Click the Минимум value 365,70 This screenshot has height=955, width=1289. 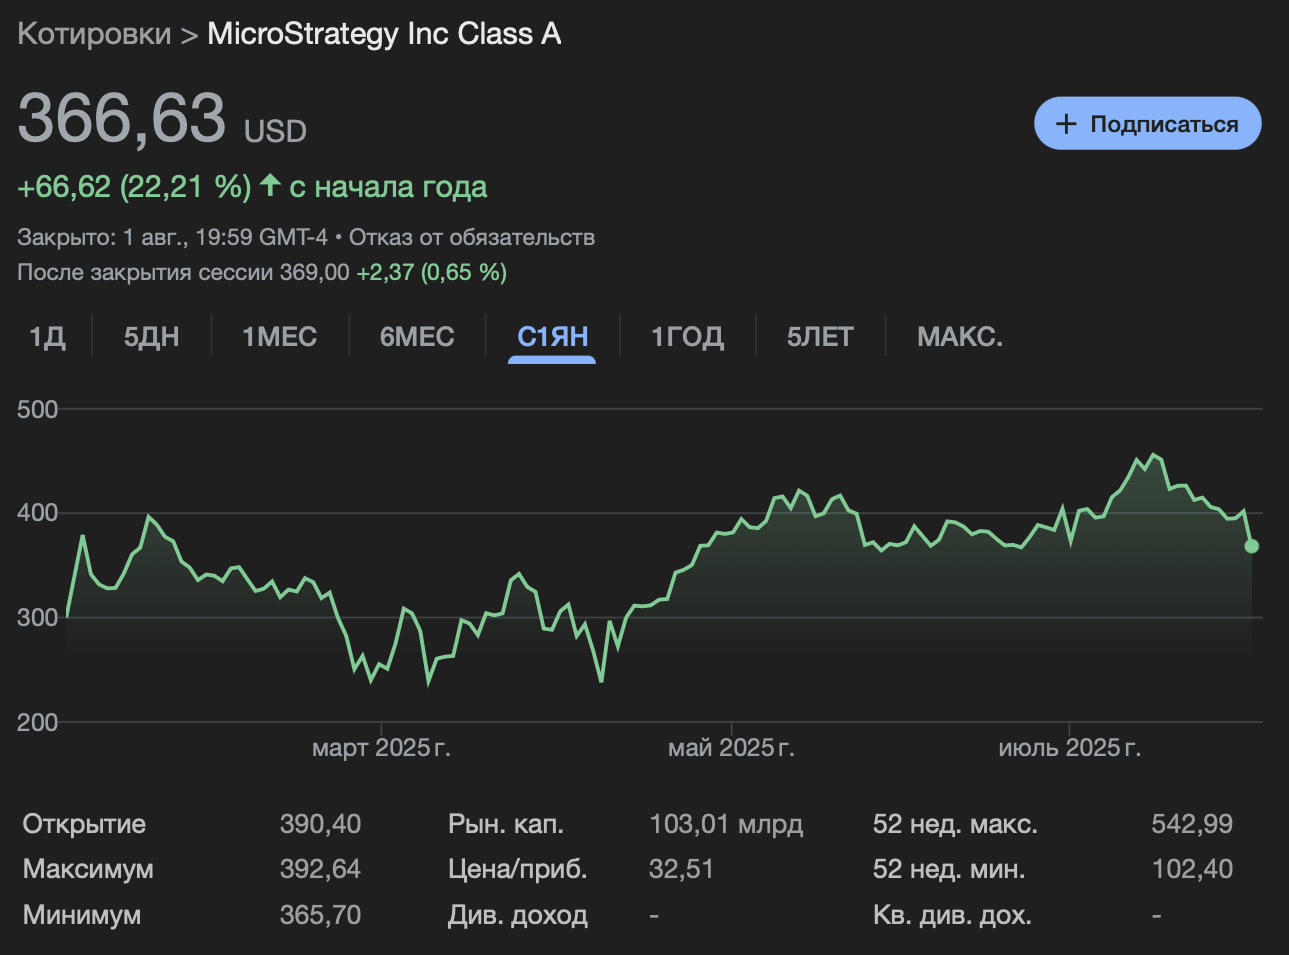click(x=320, y=915)
